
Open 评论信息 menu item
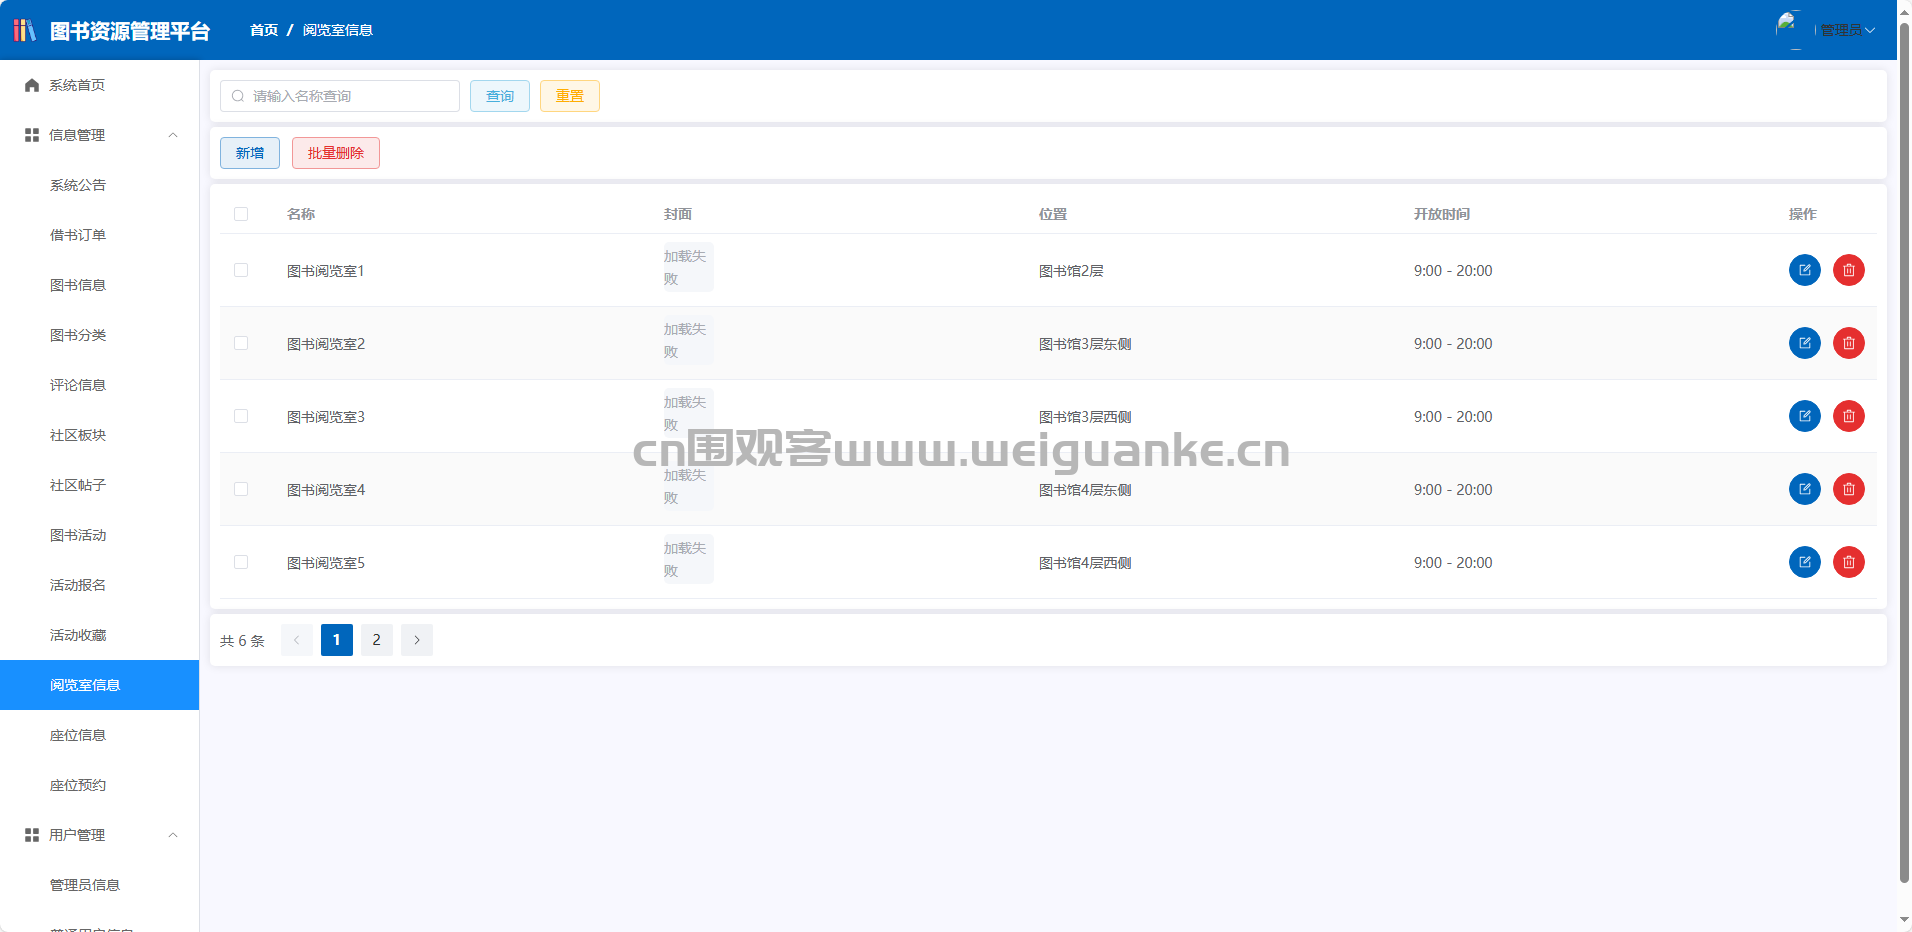(x=100, y=385)
